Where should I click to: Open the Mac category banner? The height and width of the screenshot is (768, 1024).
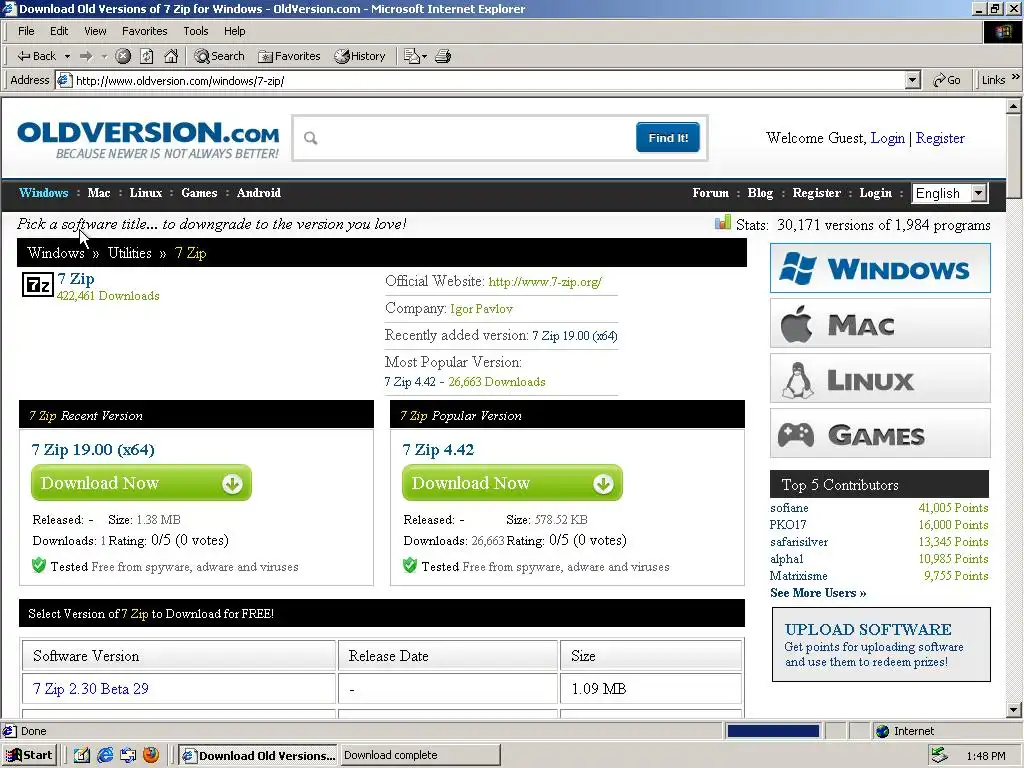(x=880, y=323)
